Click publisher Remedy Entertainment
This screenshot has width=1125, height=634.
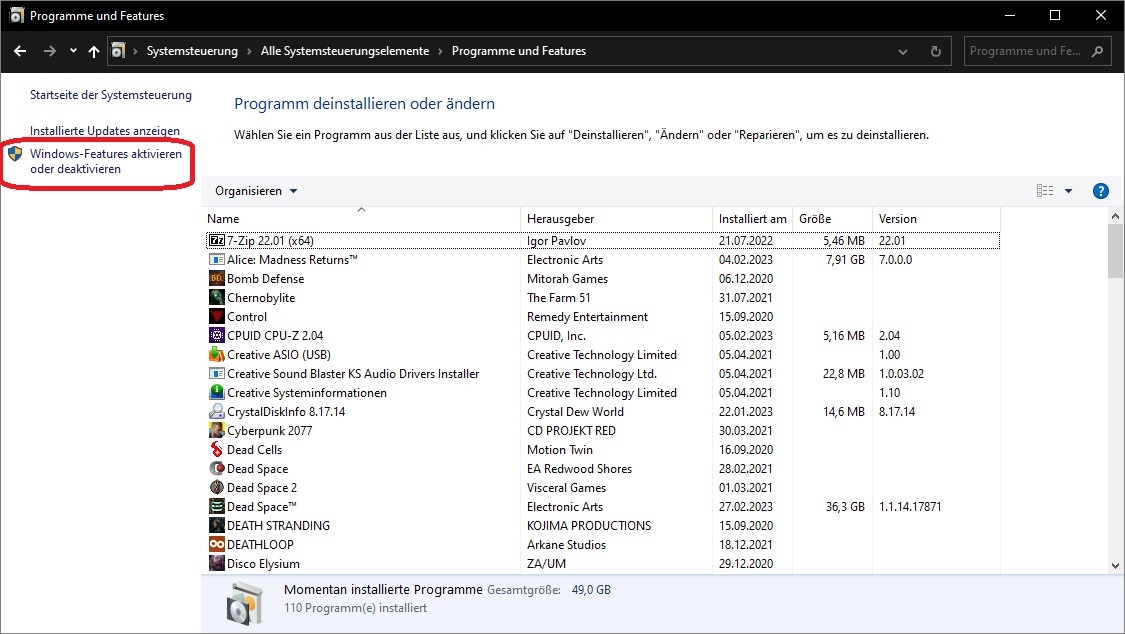point(588,316)
